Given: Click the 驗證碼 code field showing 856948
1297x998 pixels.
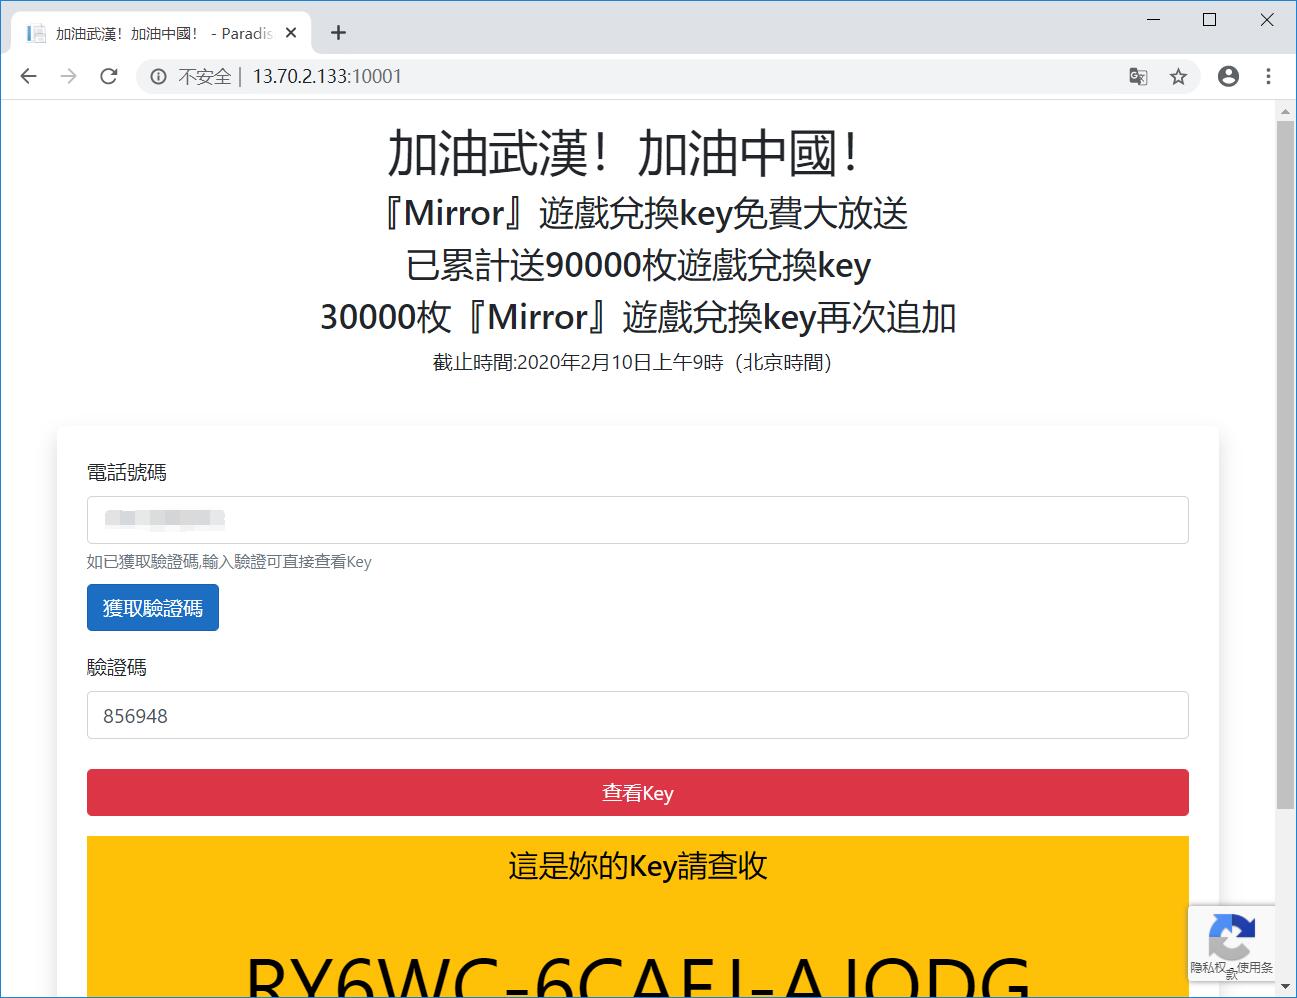Looking at the screenshot, I should tap(637, 715).
